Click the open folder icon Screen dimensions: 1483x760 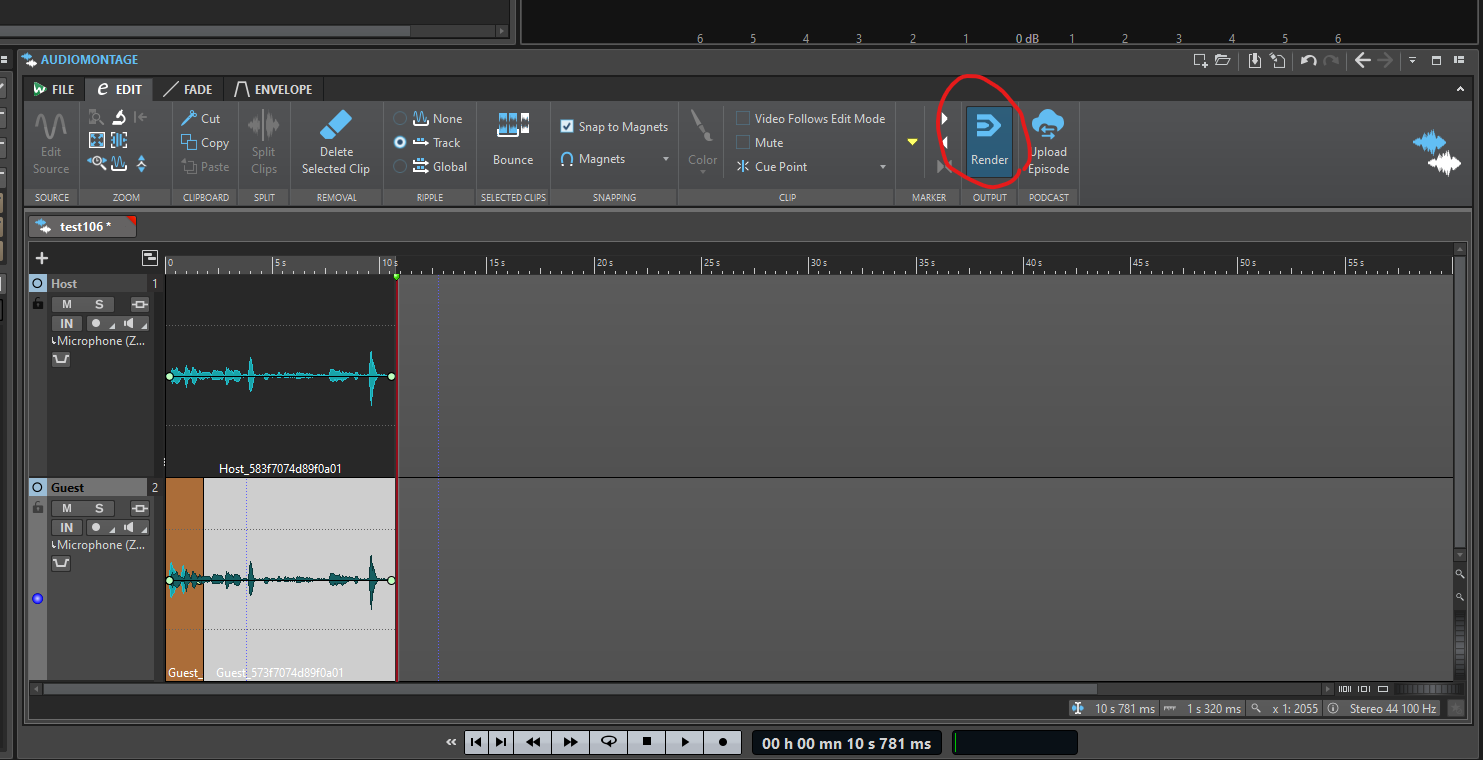[x=1222, y=60]
